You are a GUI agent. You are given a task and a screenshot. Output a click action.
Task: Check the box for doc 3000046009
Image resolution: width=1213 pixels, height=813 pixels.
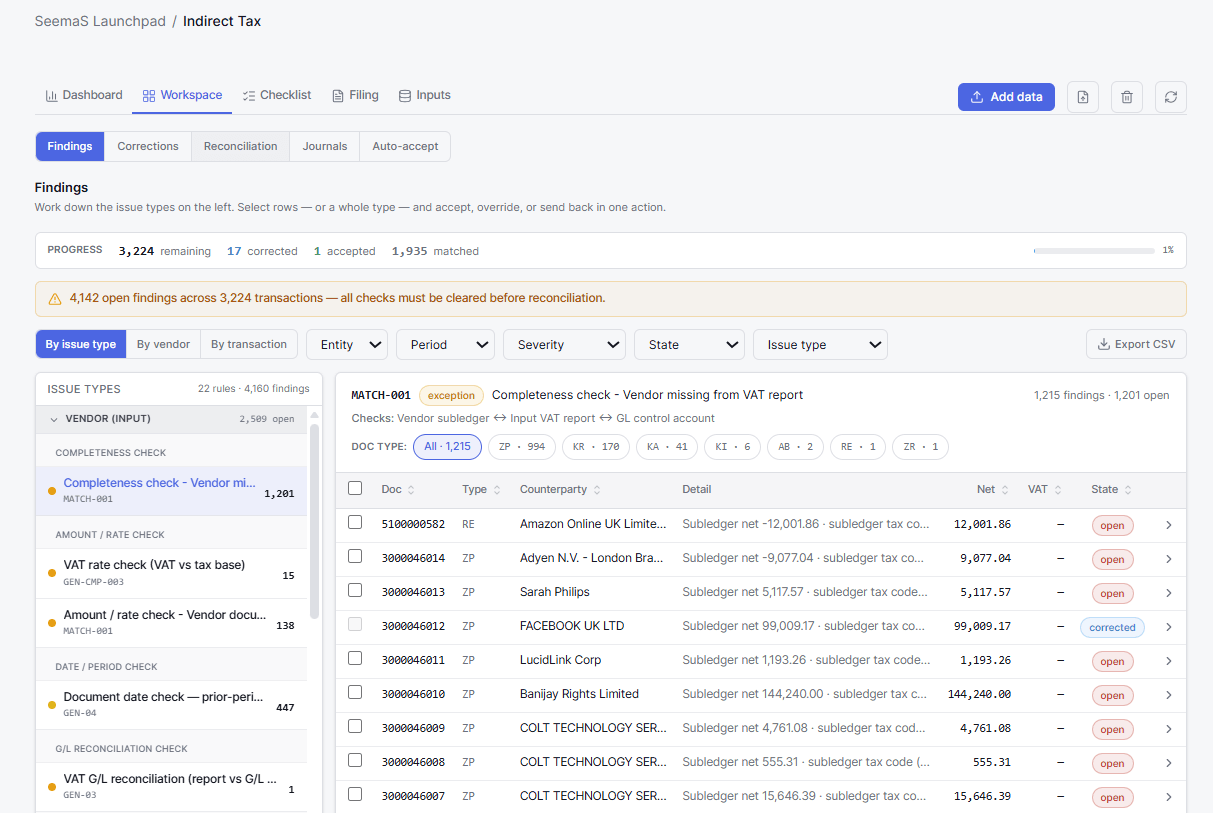pos(355,726)
